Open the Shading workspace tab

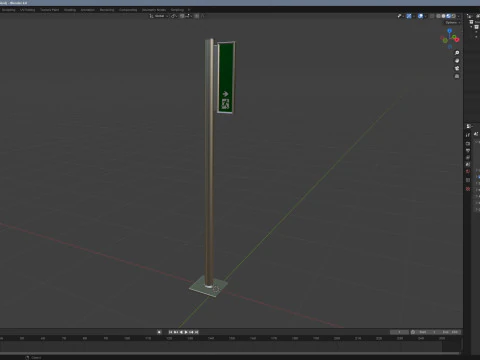[70, 10]
